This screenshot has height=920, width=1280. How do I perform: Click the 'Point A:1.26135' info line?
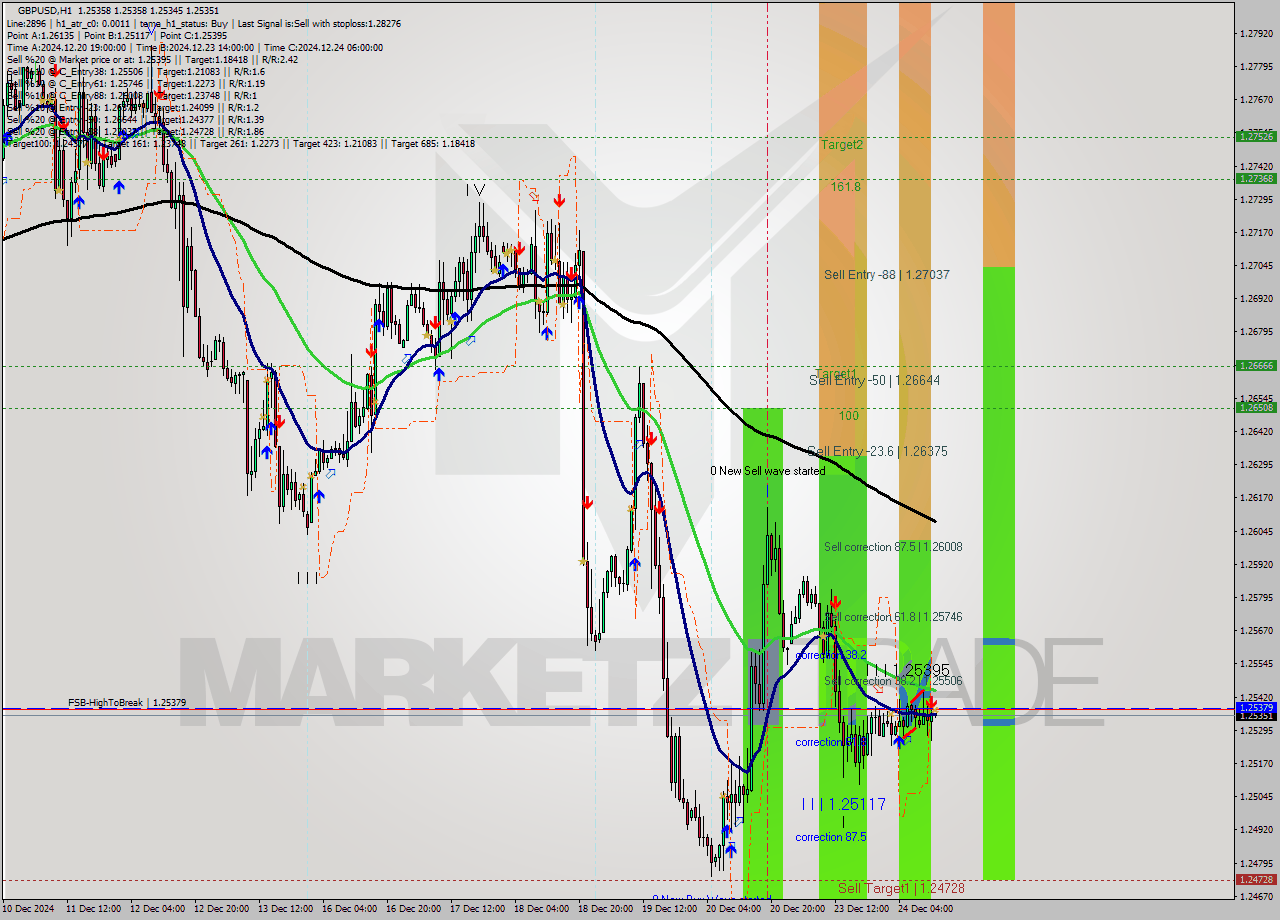coord(40,35)
